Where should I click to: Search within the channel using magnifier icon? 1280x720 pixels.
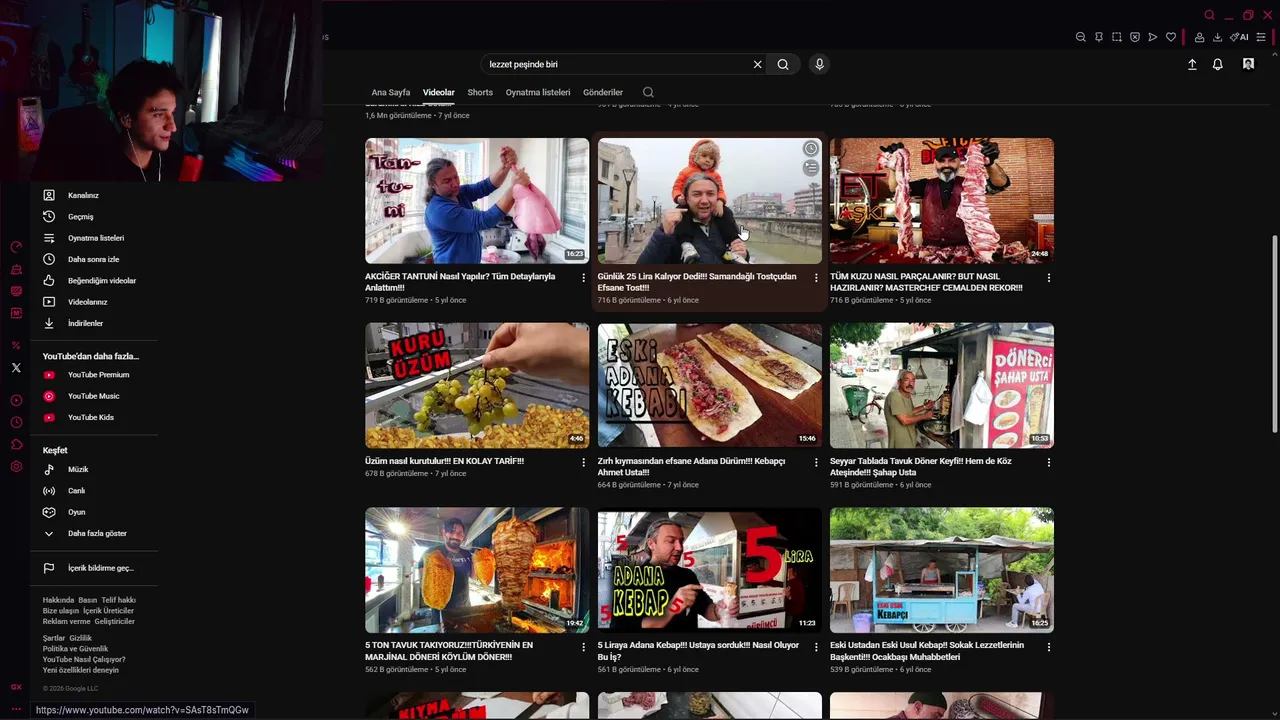click(648, 92)
